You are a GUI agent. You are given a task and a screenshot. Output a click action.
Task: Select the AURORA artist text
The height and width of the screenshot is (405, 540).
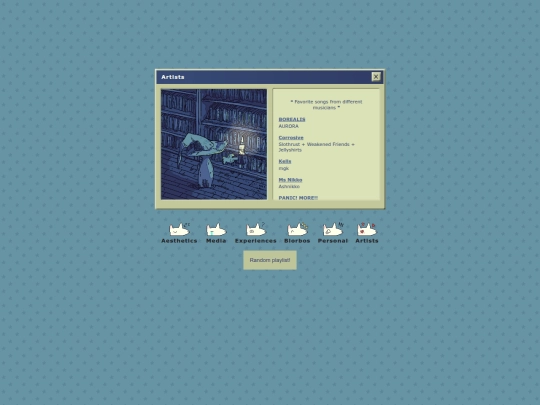pos(289,126)
